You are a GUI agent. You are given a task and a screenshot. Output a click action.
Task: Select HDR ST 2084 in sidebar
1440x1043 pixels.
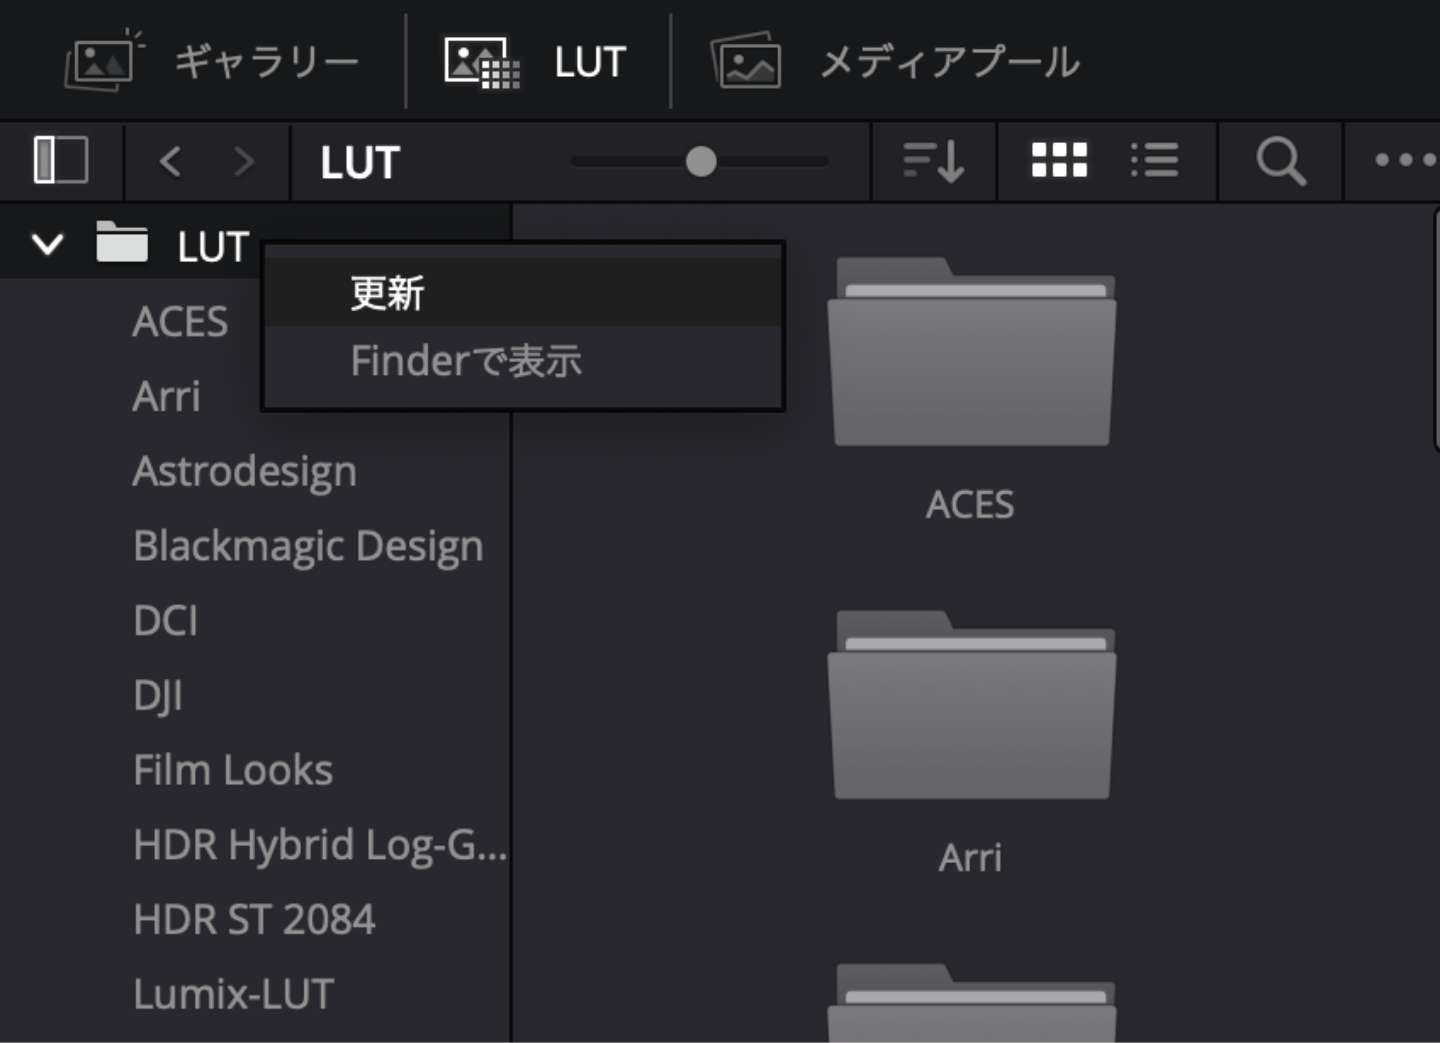coord(254,919)
